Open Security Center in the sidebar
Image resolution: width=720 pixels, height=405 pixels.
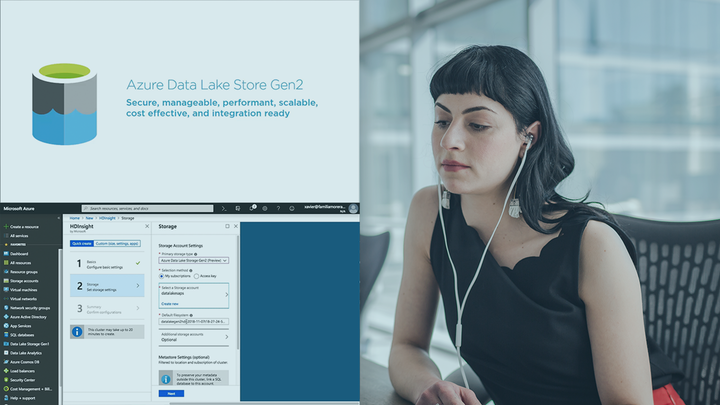(19, 380)
